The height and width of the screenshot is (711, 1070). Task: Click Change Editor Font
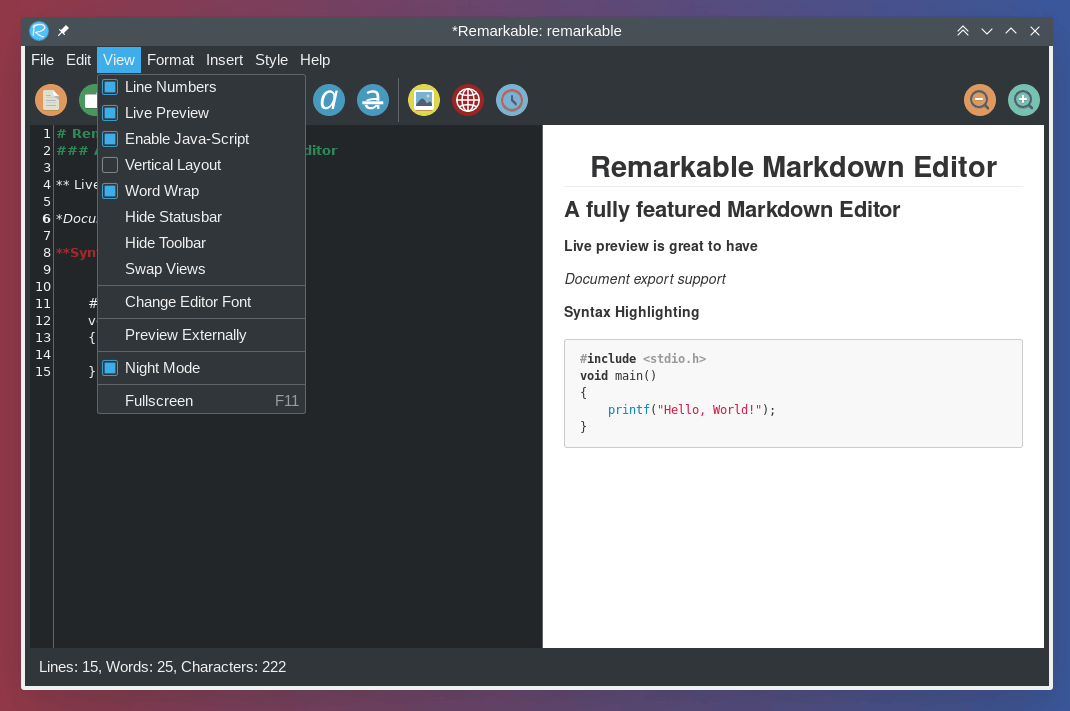(x=188, y=302)
